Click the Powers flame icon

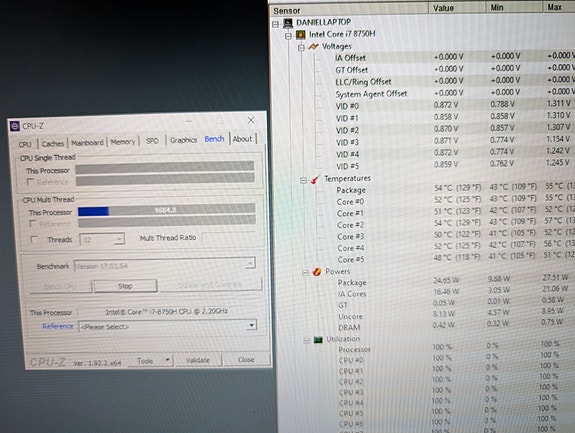[316, 272]
